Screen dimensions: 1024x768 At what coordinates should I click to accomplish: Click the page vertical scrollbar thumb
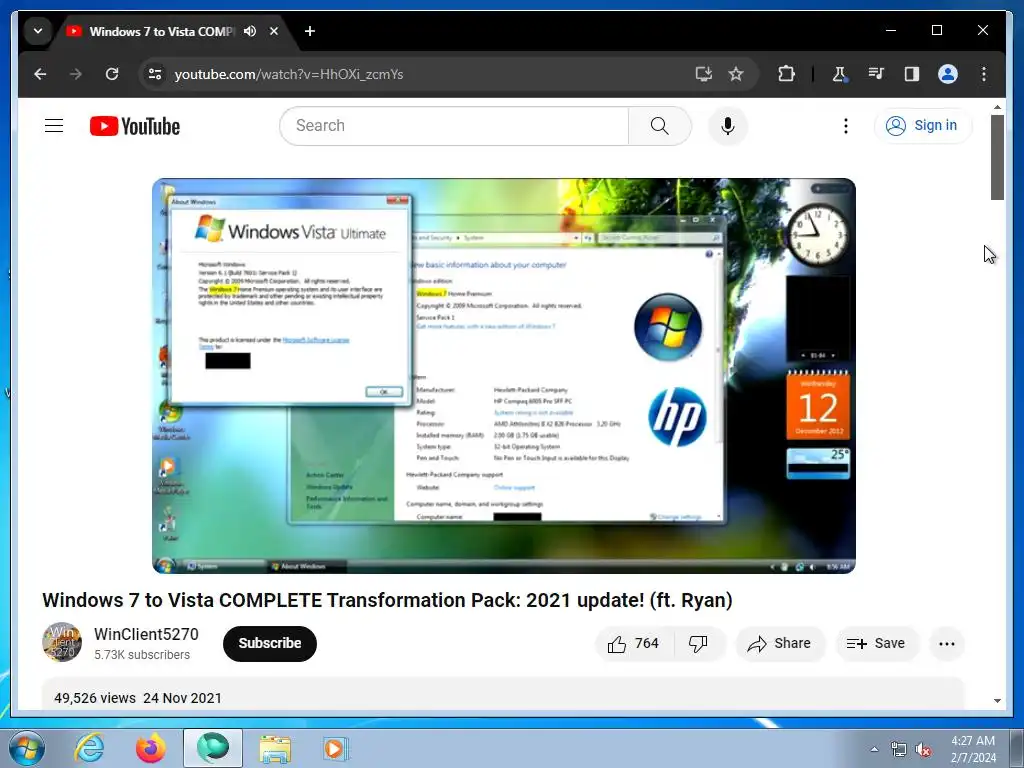click(x=997, y=157)
